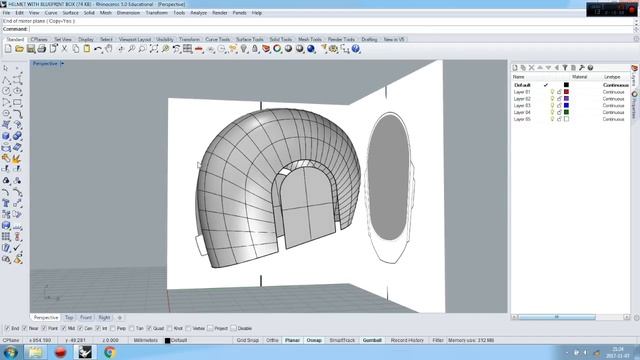Toggle lock icon of Layer 03
Screen dimensions: 640x360
click(559, 106)
